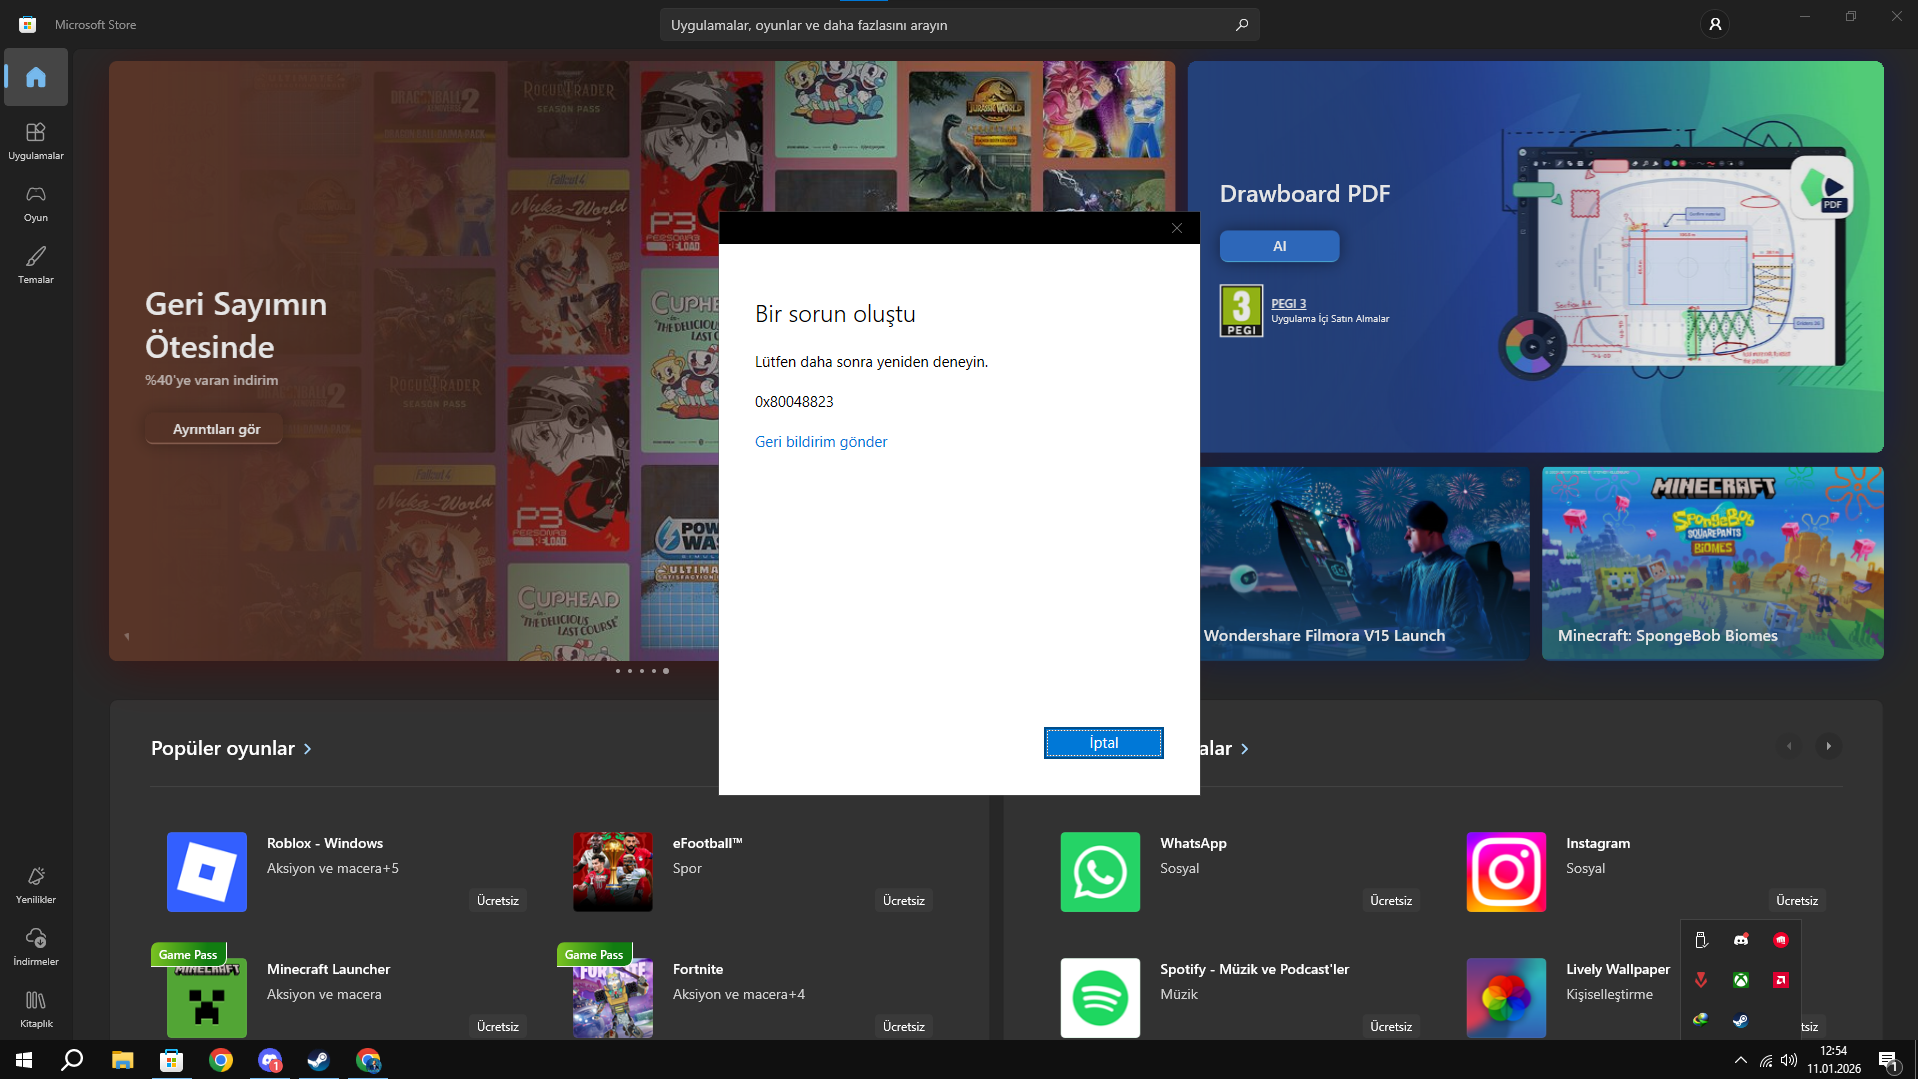
Task: Click the Riot Client tray icon
Action: [x=1781, y=940]
